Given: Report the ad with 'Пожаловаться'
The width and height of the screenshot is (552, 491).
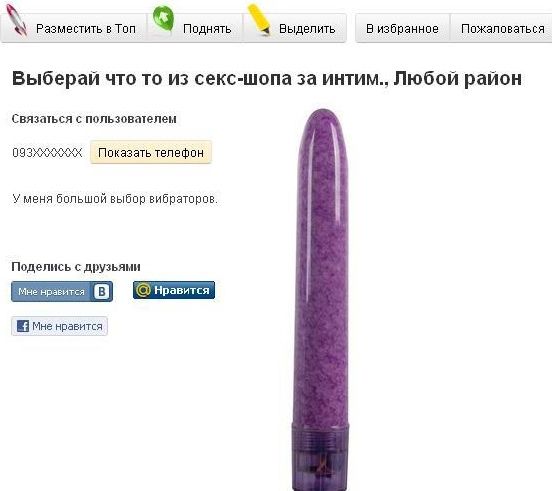Looking at the screenshot, I should coord(502,29).
